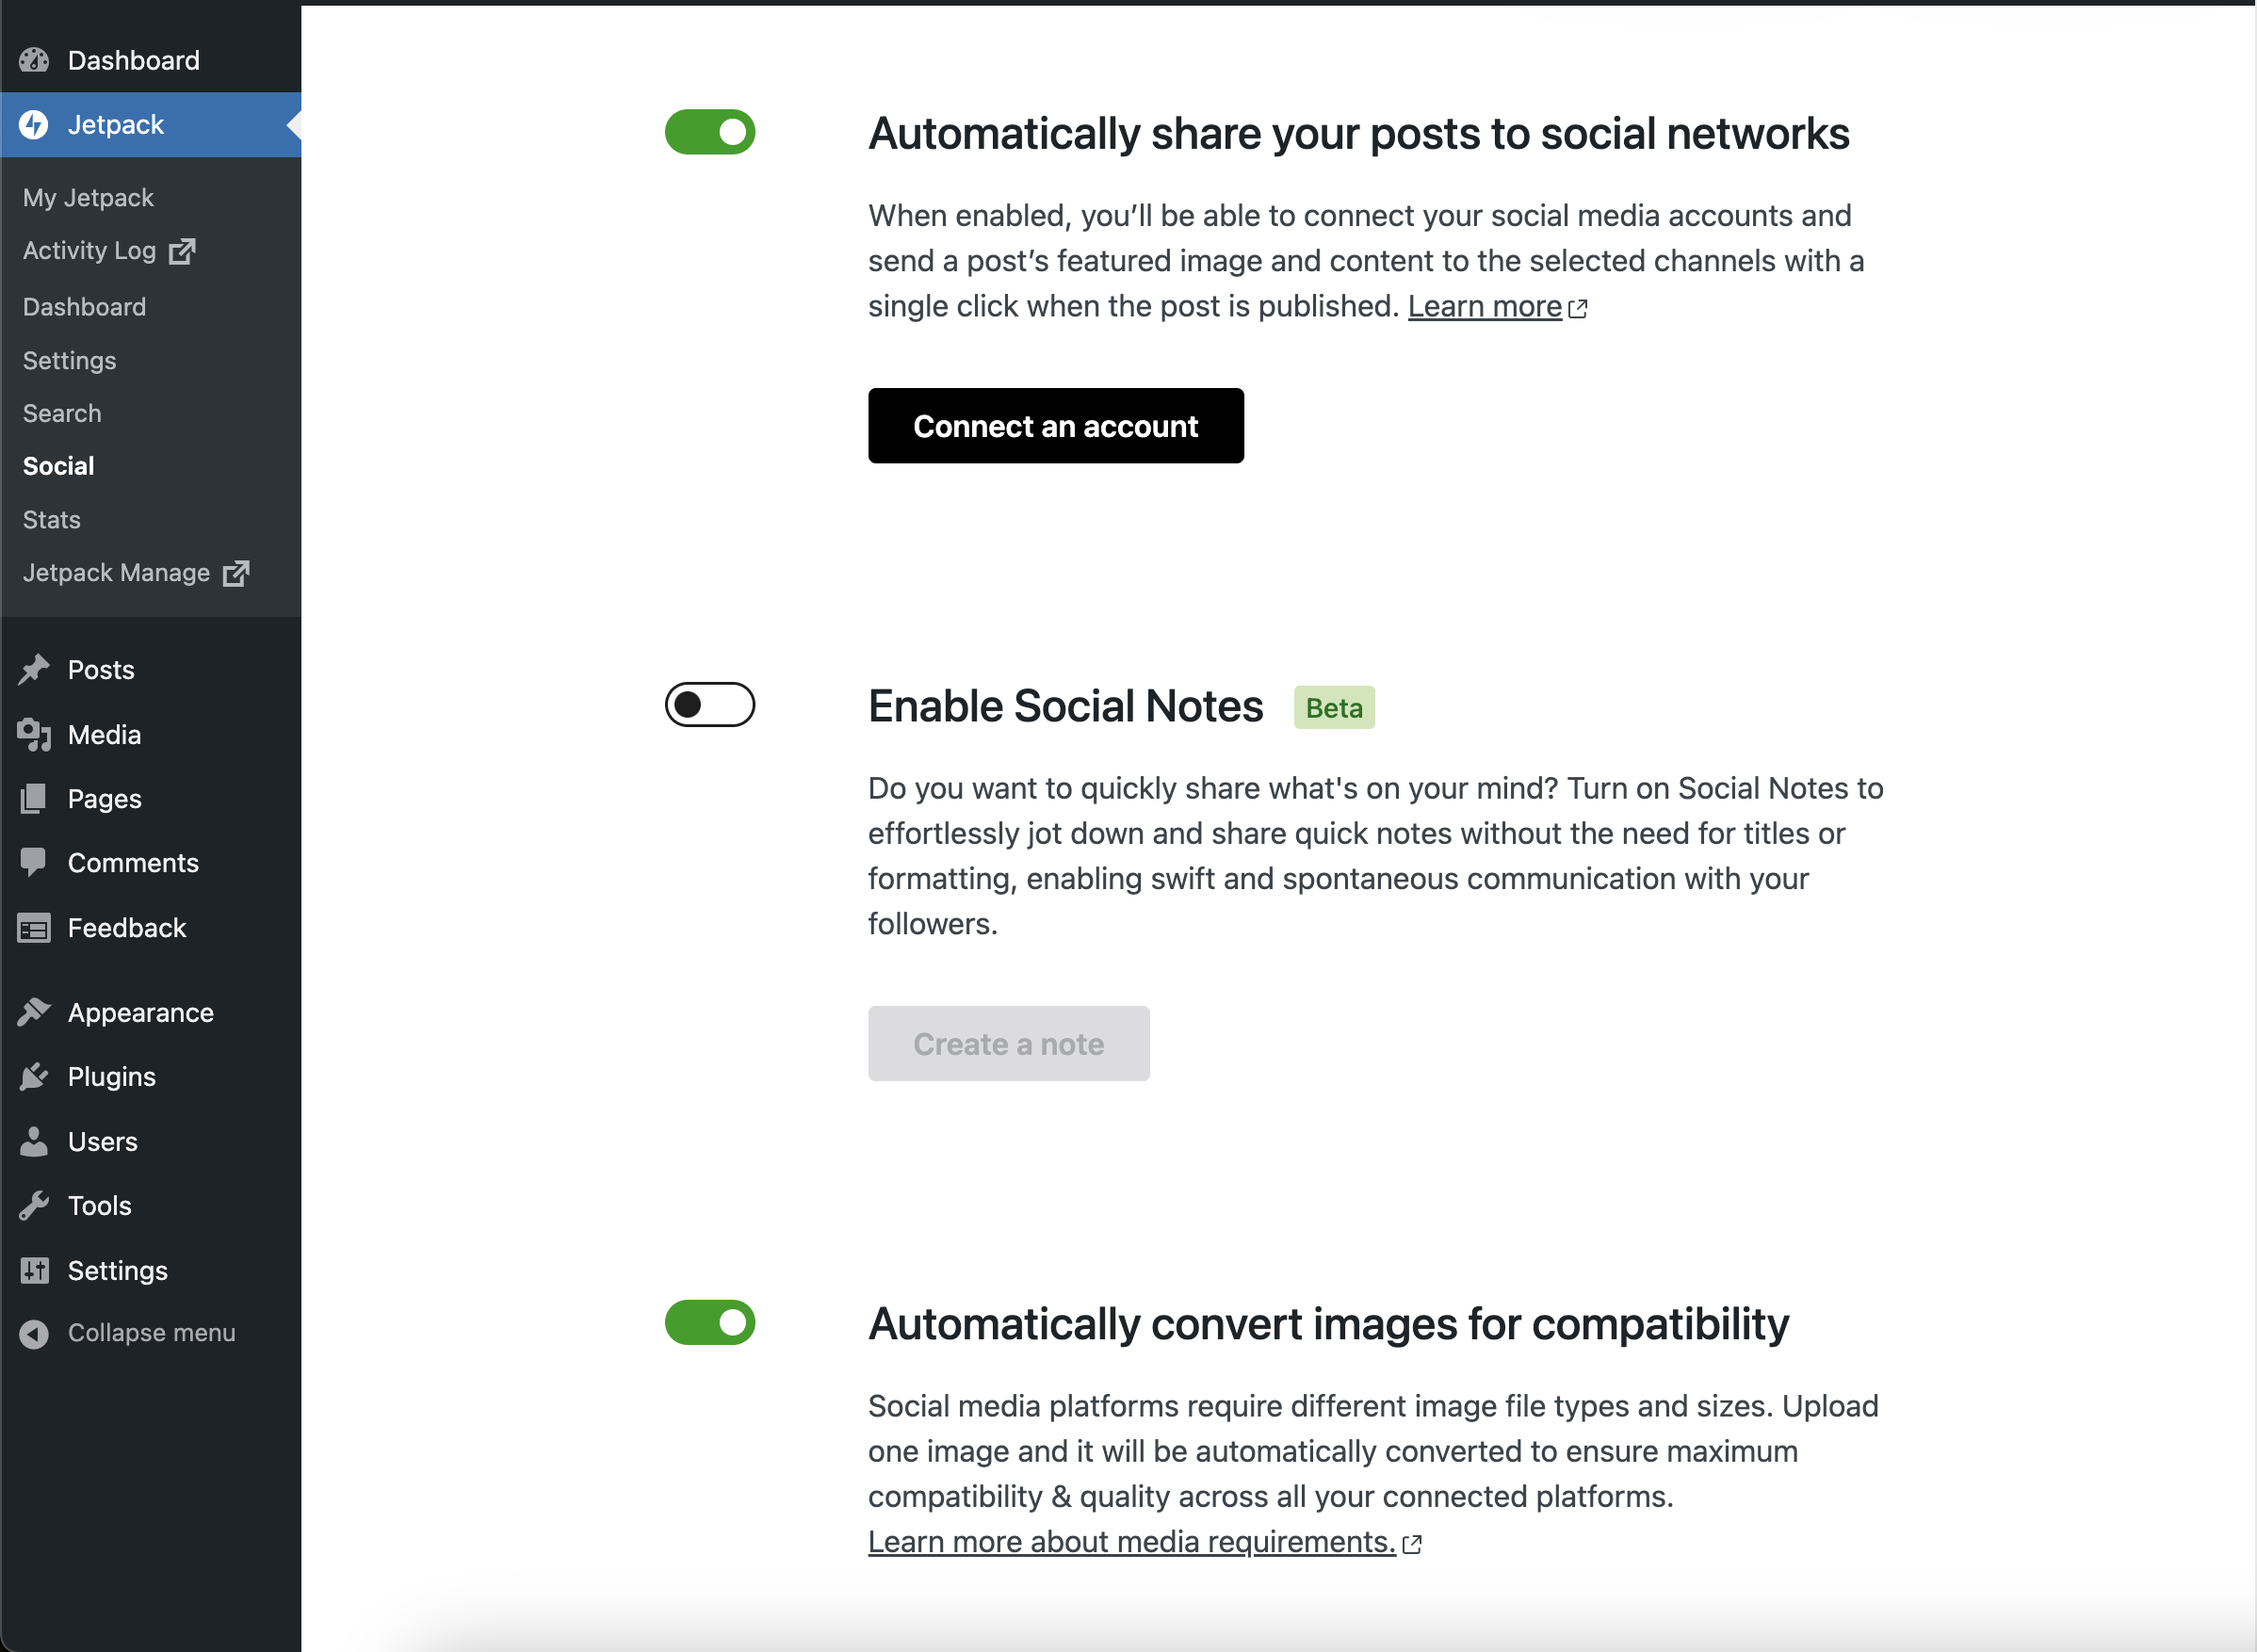Collapse the sidebar menu
Image resolution: width=2257 pixels, height=1652 pixels.
pyautogui.click(x=151, y=1332)
